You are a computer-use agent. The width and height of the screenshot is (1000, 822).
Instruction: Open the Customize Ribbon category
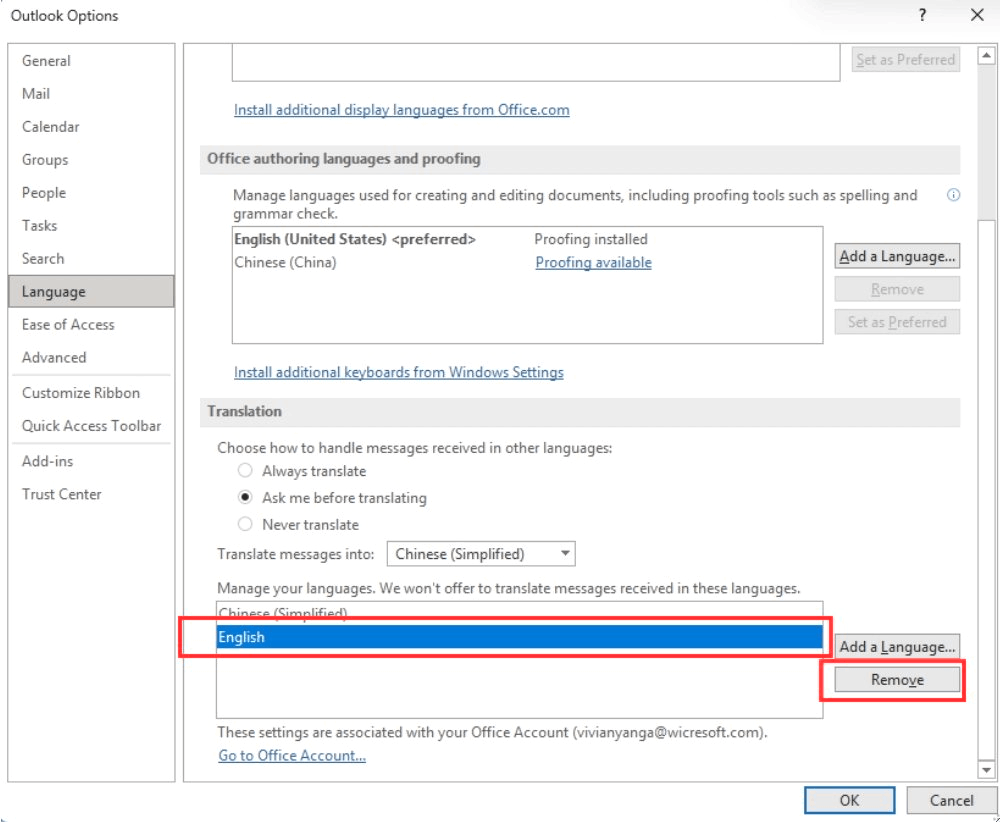click(91, 393)
